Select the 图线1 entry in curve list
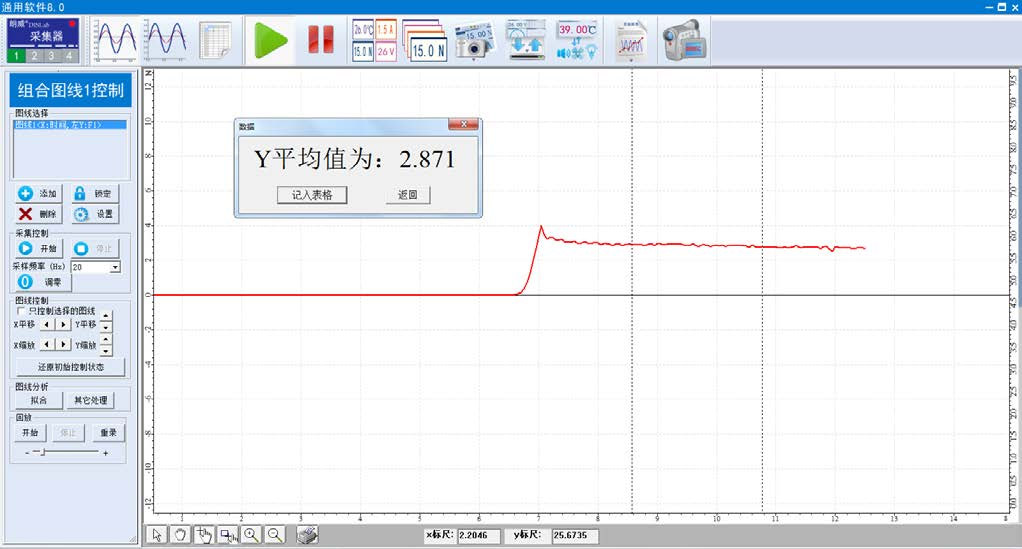 (58, 125)
